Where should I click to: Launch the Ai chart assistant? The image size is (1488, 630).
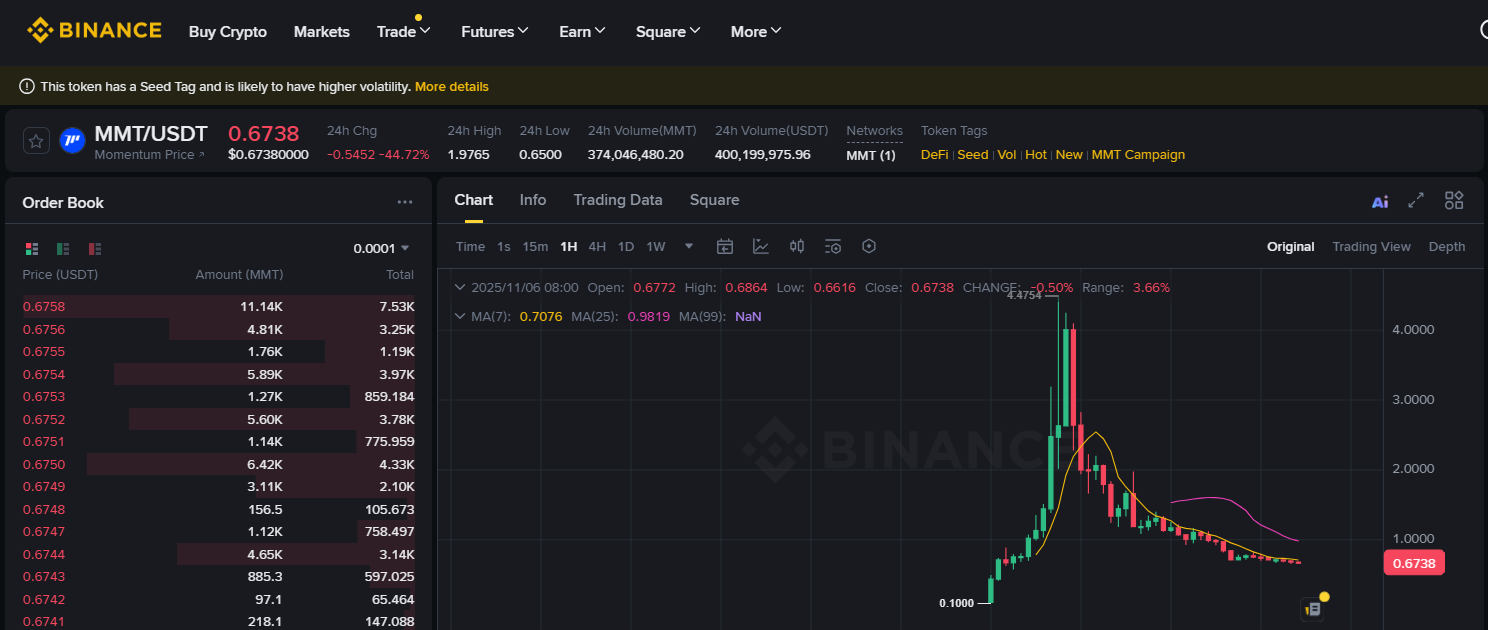click(1380, 201)
